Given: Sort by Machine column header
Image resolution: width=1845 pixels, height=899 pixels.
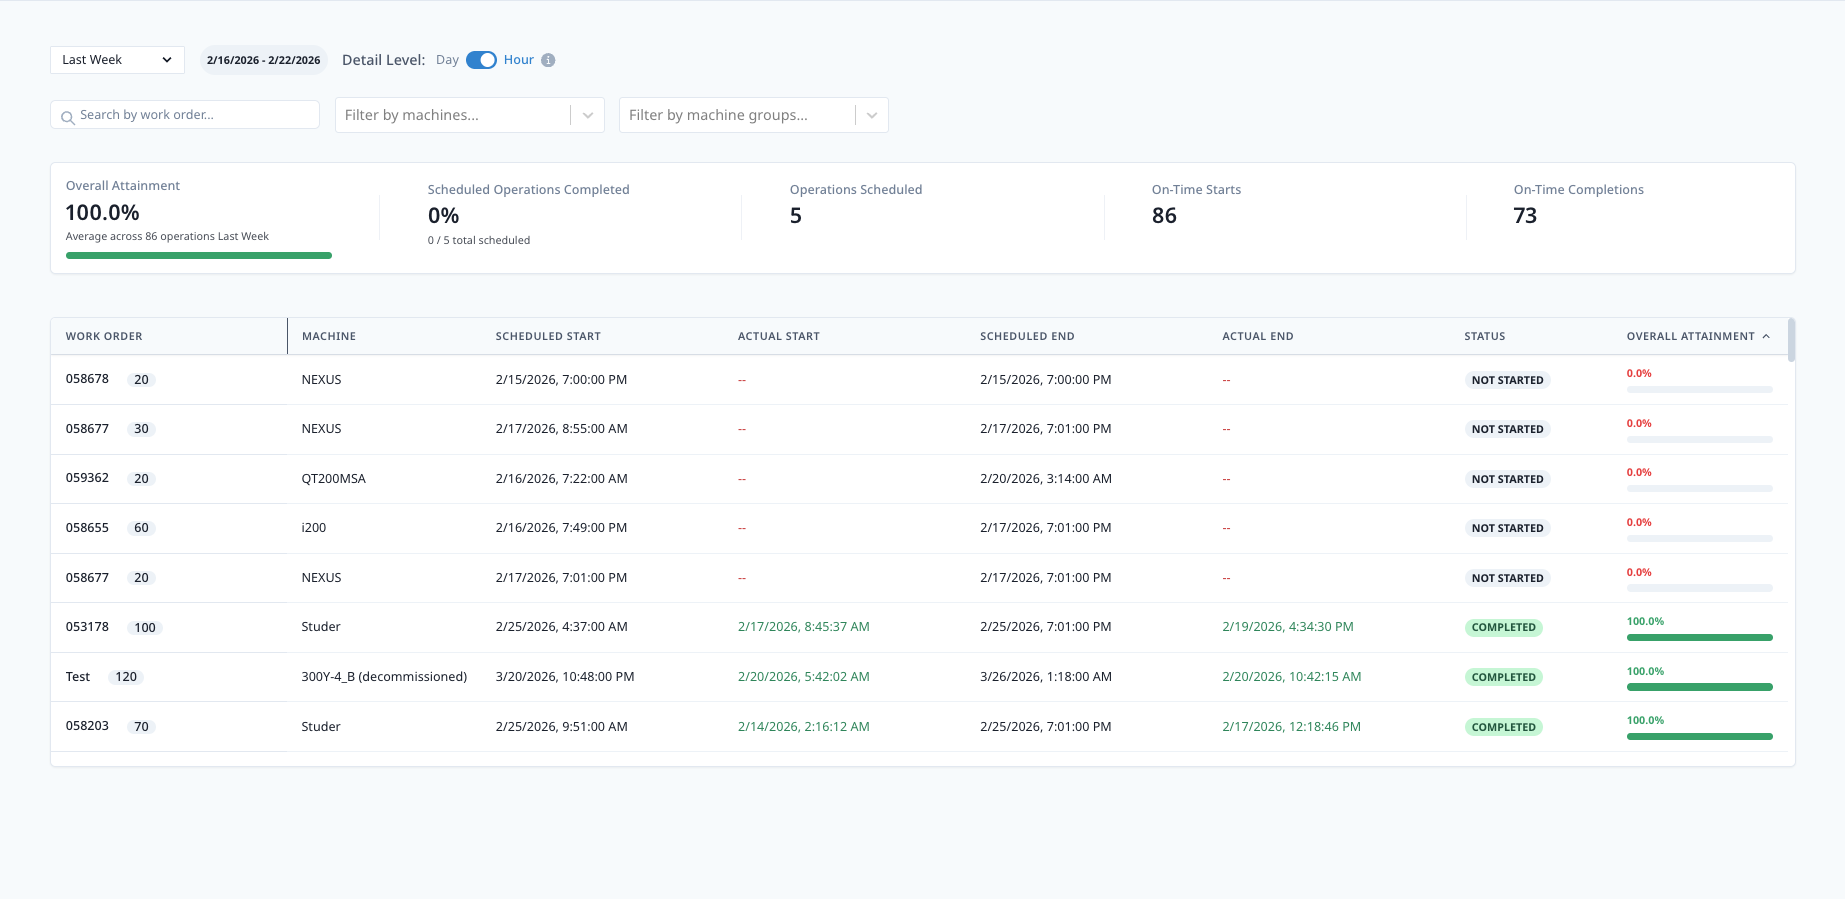Looking at the screenshot, I should click(329, 336).
